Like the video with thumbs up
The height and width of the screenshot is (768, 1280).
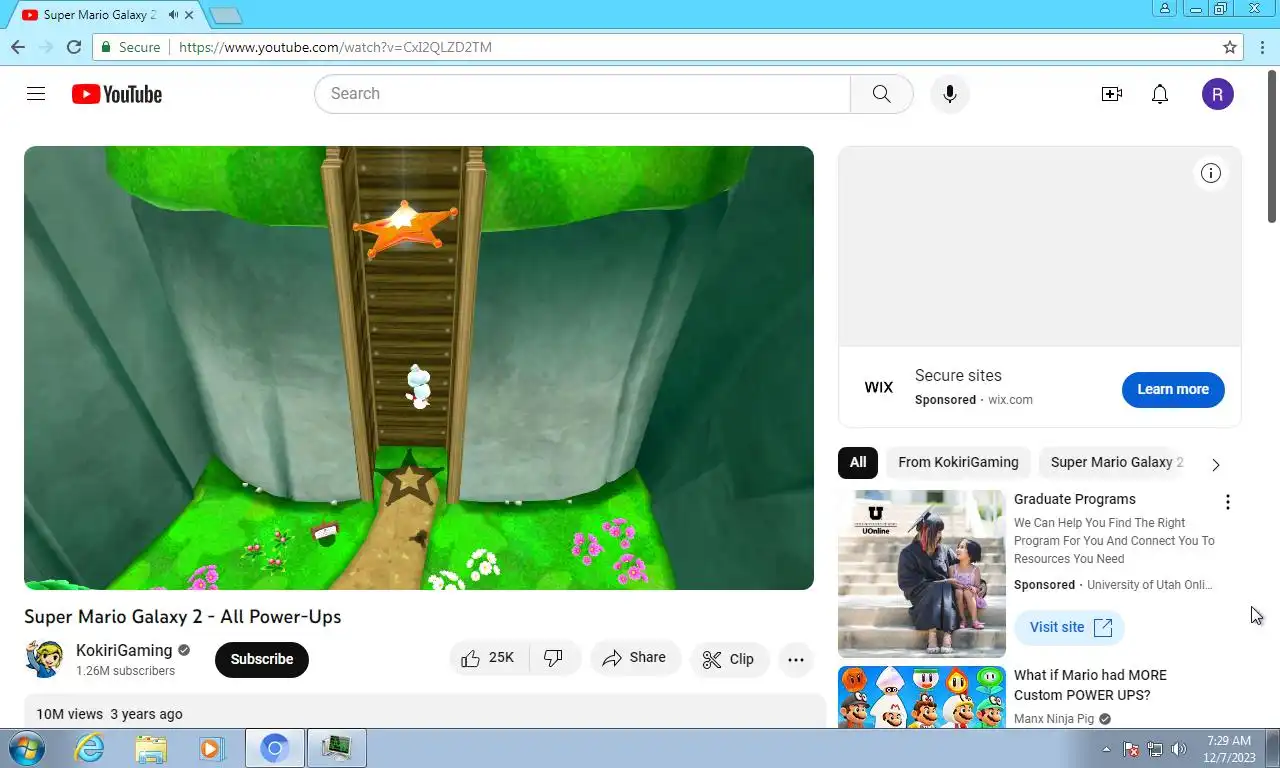coord(488,658)
